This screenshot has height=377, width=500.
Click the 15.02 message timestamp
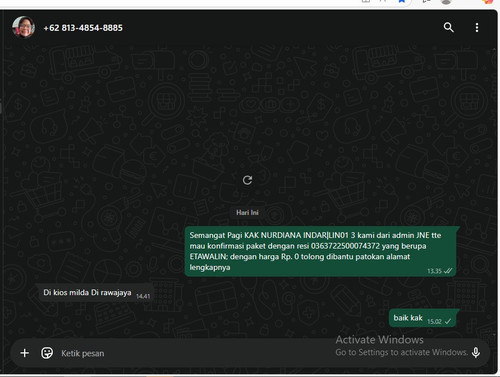point(434,322)
